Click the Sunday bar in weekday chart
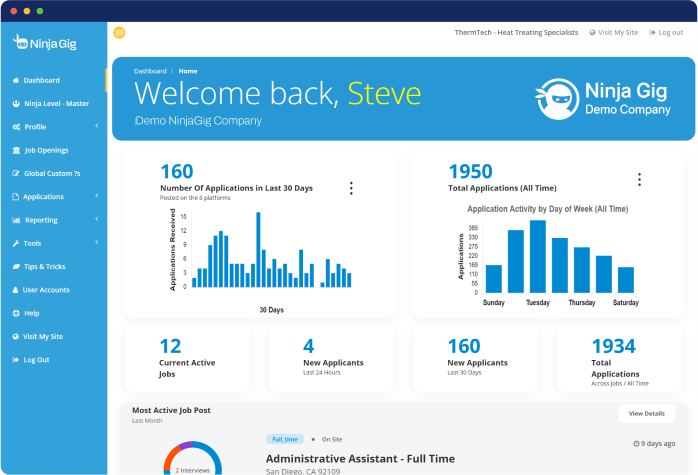Screen dimensions: 698x475 [x=494, y=279]
